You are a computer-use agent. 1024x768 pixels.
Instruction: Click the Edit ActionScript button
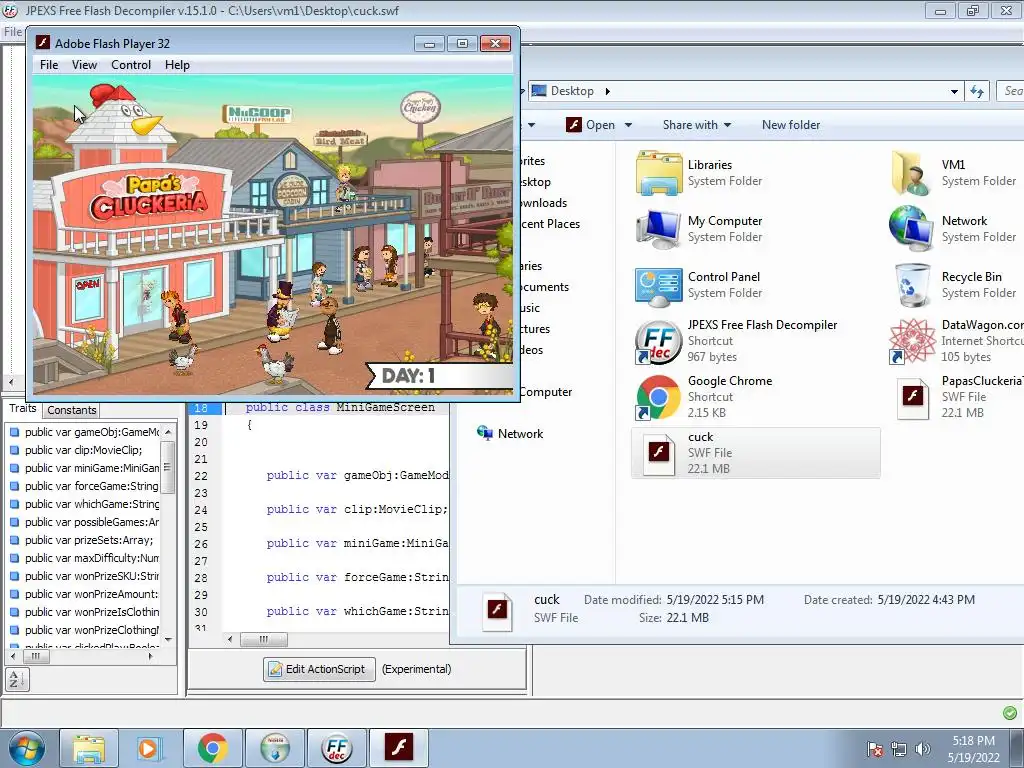point(319,669)
